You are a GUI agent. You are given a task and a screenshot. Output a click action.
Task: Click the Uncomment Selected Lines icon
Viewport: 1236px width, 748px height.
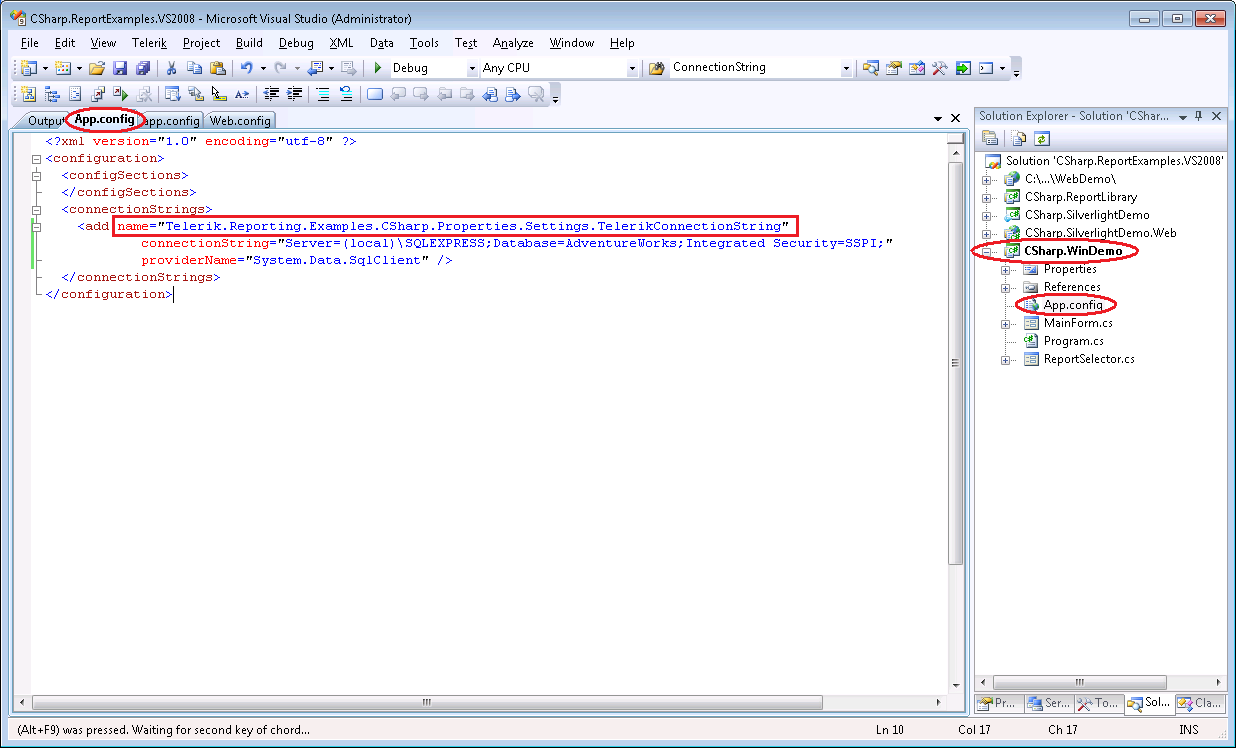pos(346,94)
